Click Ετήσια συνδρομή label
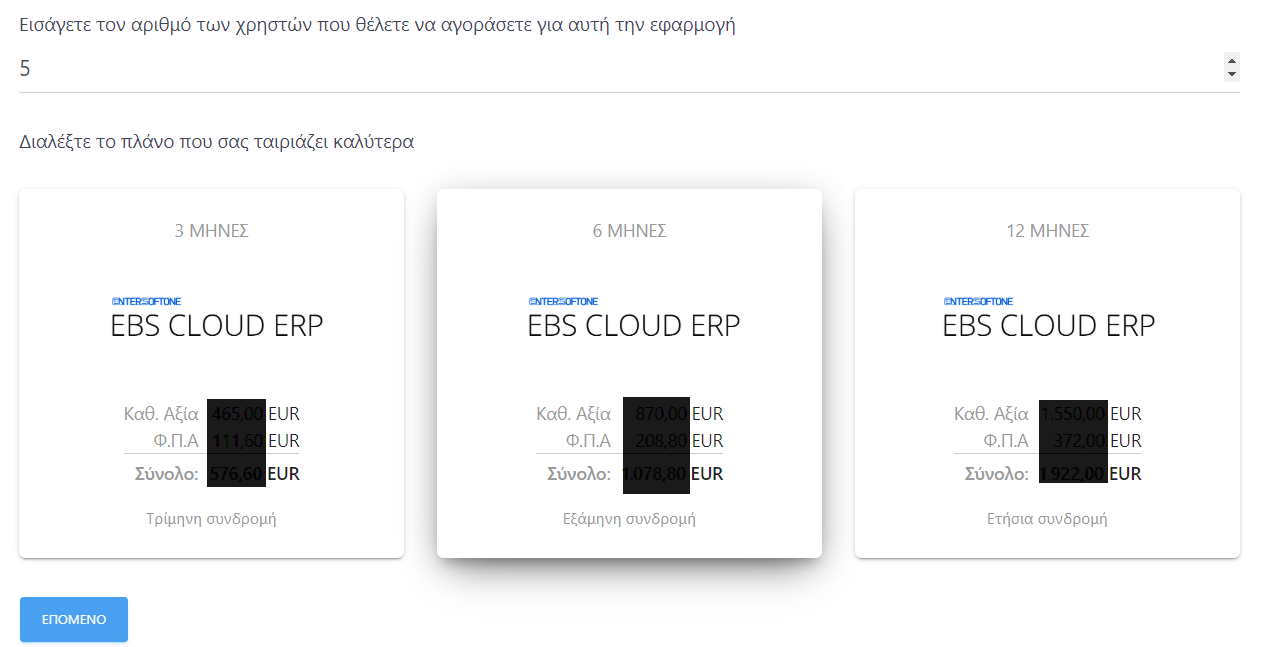The height and width of the screenshot is (647, 1272). click(x=1047, y=519)
